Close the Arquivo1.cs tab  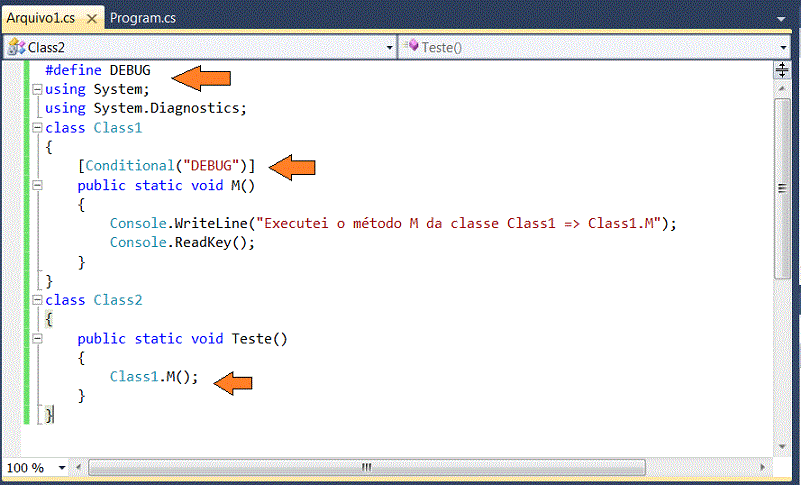coord(92,19)
